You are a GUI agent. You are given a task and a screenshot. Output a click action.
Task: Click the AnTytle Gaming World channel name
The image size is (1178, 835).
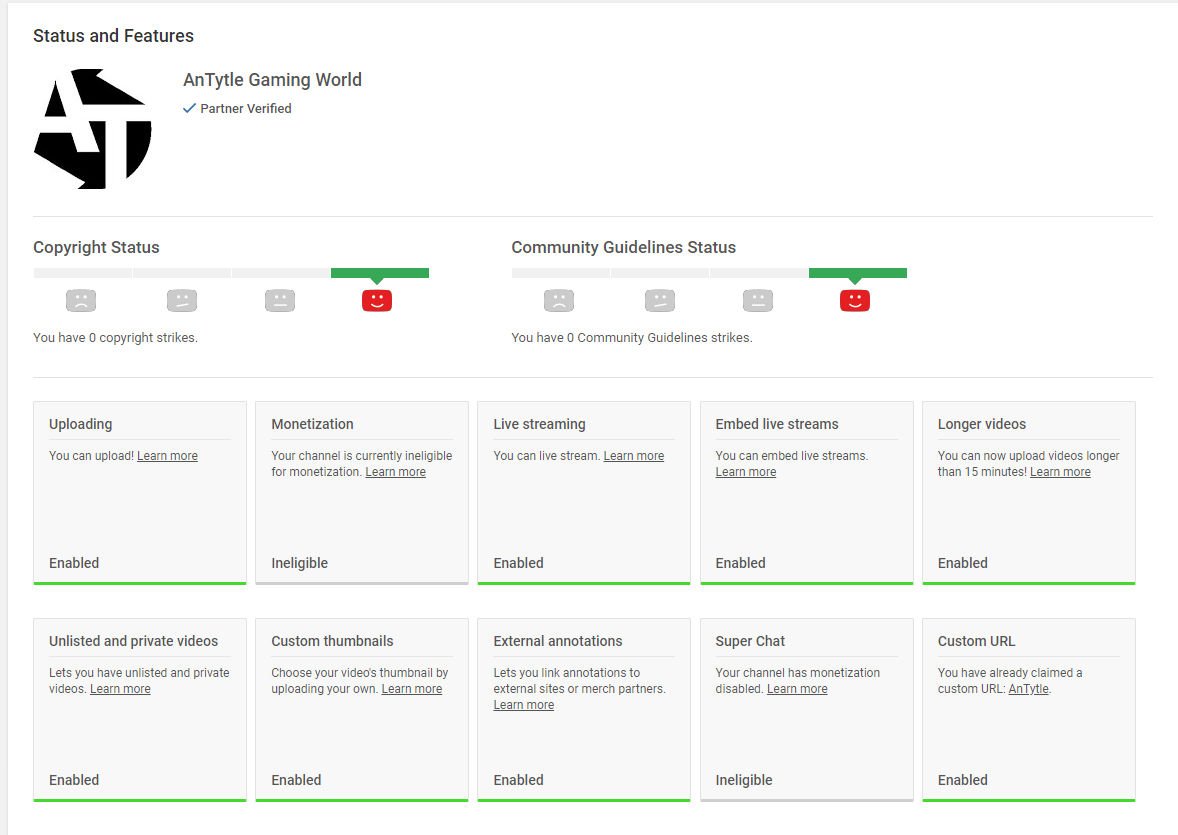[273, 80]
